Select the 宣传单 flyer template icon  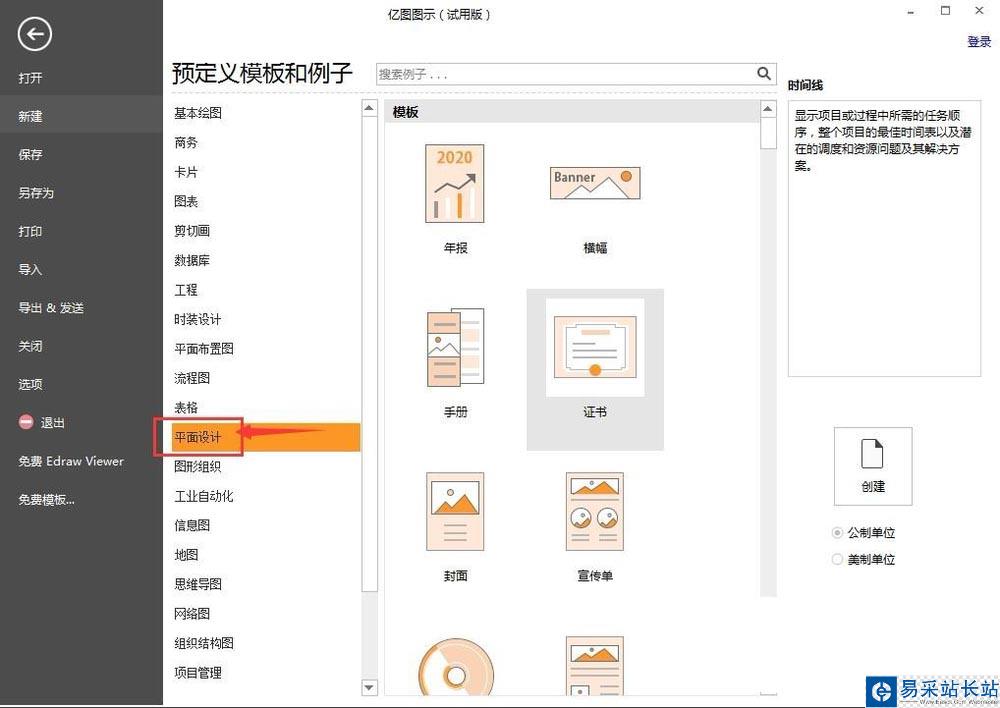click(594, 512)
